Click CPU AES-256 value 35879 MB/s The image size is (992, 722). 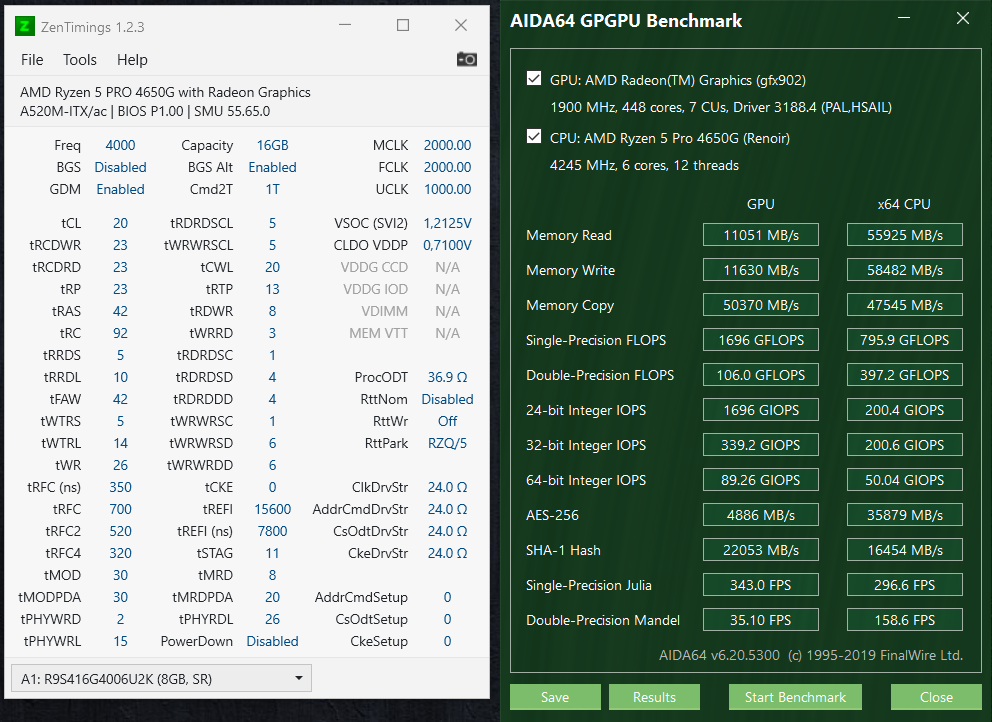tap(905, 515)
